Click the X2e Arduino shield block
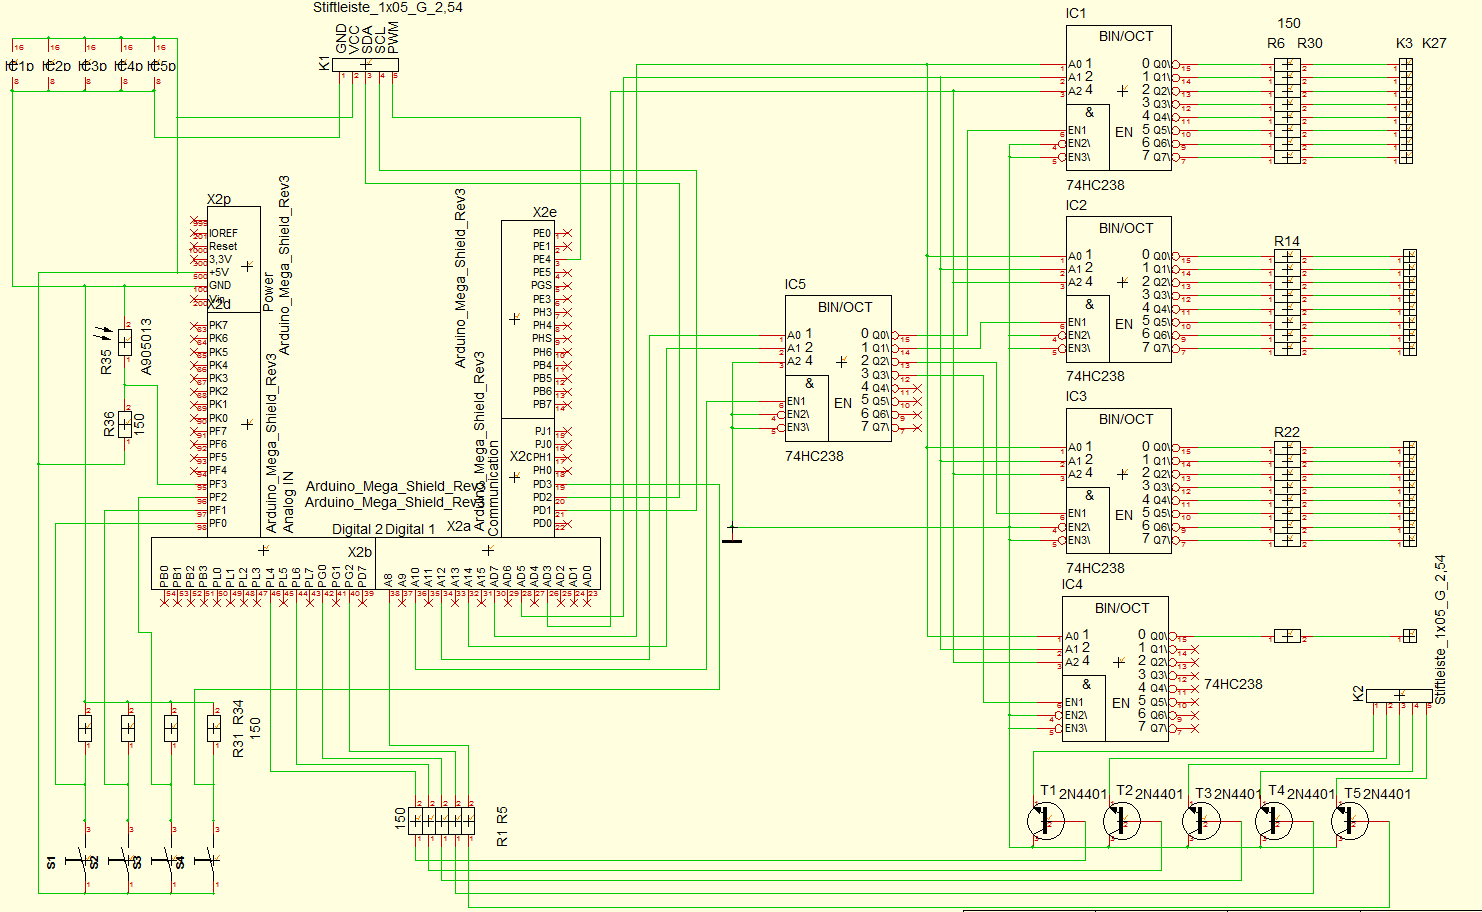 click(x=528, y=319)
